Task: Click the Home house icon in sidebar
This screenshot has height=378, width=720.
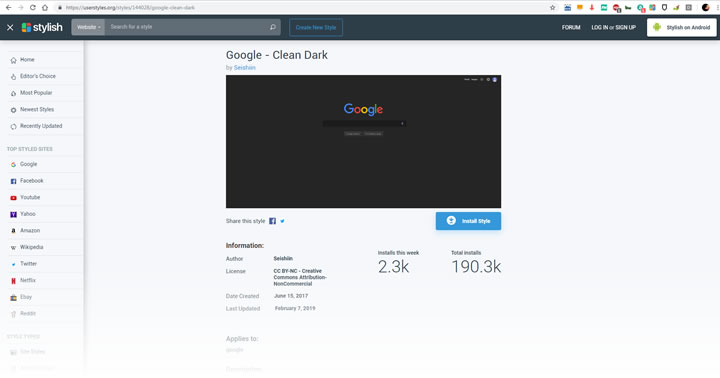Action: tap(13, 60)
